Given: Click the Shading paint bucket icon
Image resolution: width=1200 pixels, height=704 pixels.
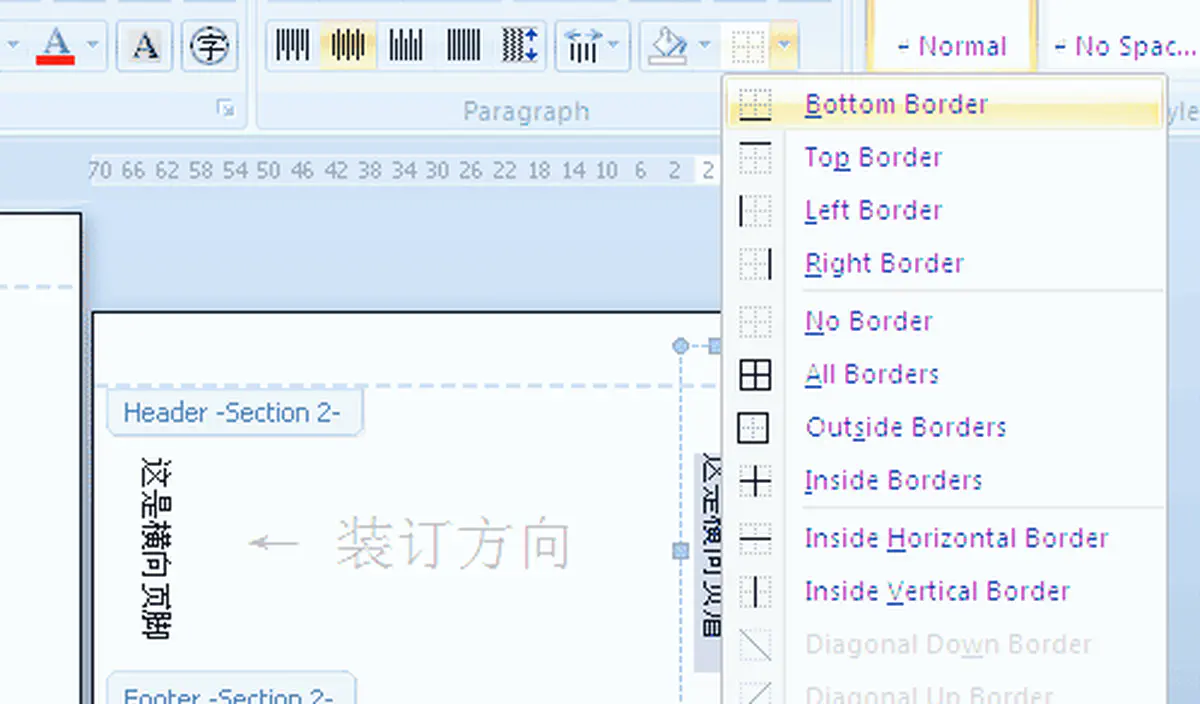Looking at the screenshot, I should (x=667, y=46).
